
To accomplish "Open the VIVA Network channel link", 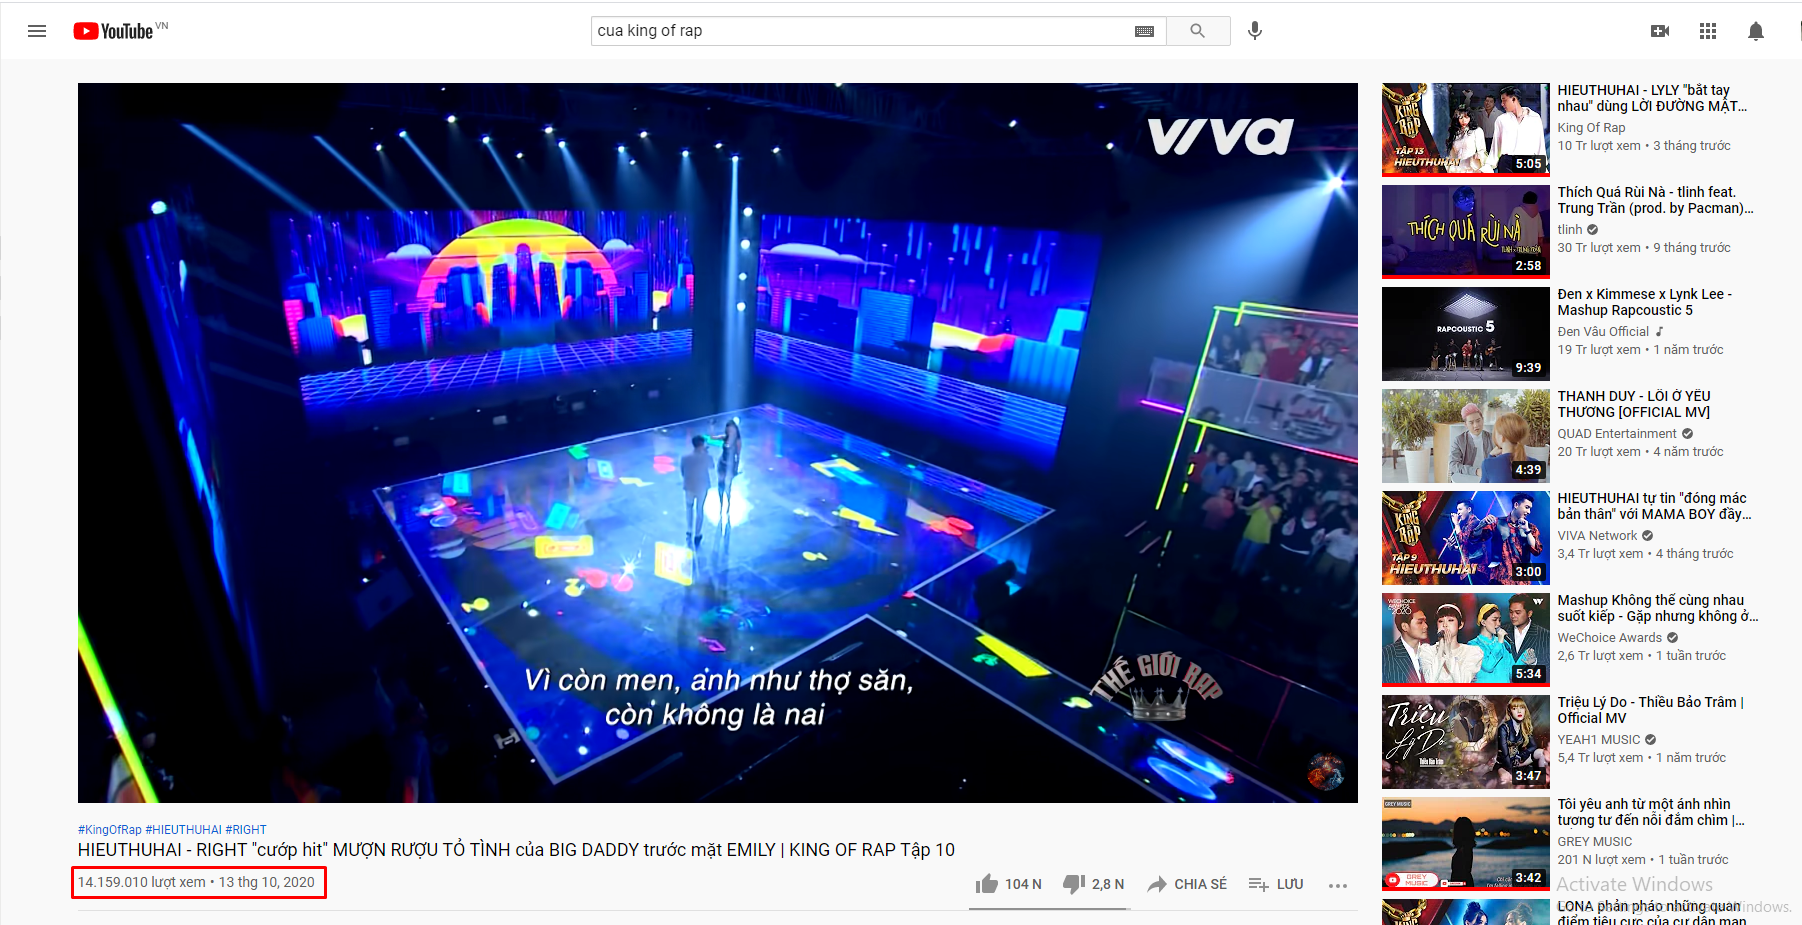I will (1597, 536).
